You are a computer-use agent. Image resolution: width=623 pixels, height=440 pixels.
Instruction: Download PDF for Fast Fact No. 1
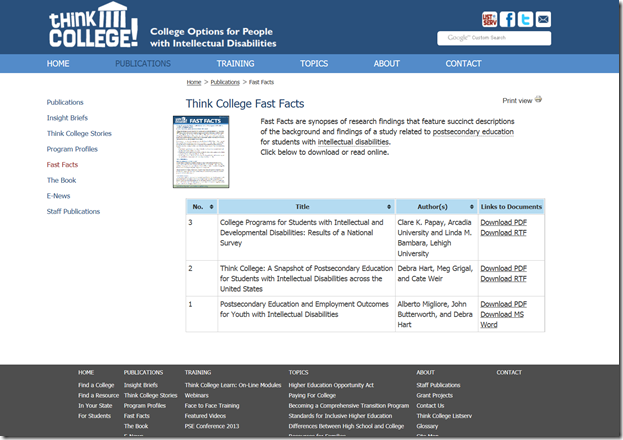click(x=503, y=304)
